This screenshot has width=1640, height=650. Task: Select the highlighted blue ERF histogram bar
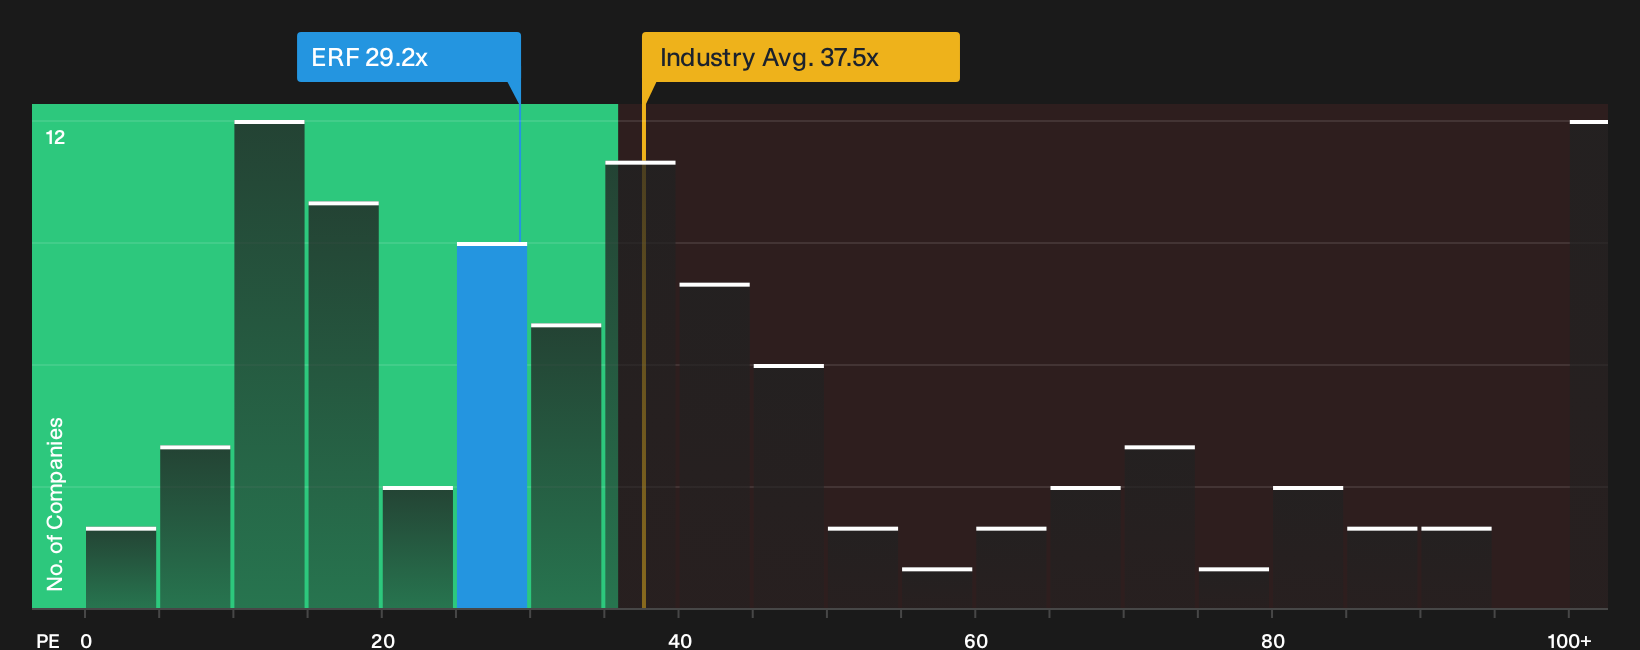[492, 425]
